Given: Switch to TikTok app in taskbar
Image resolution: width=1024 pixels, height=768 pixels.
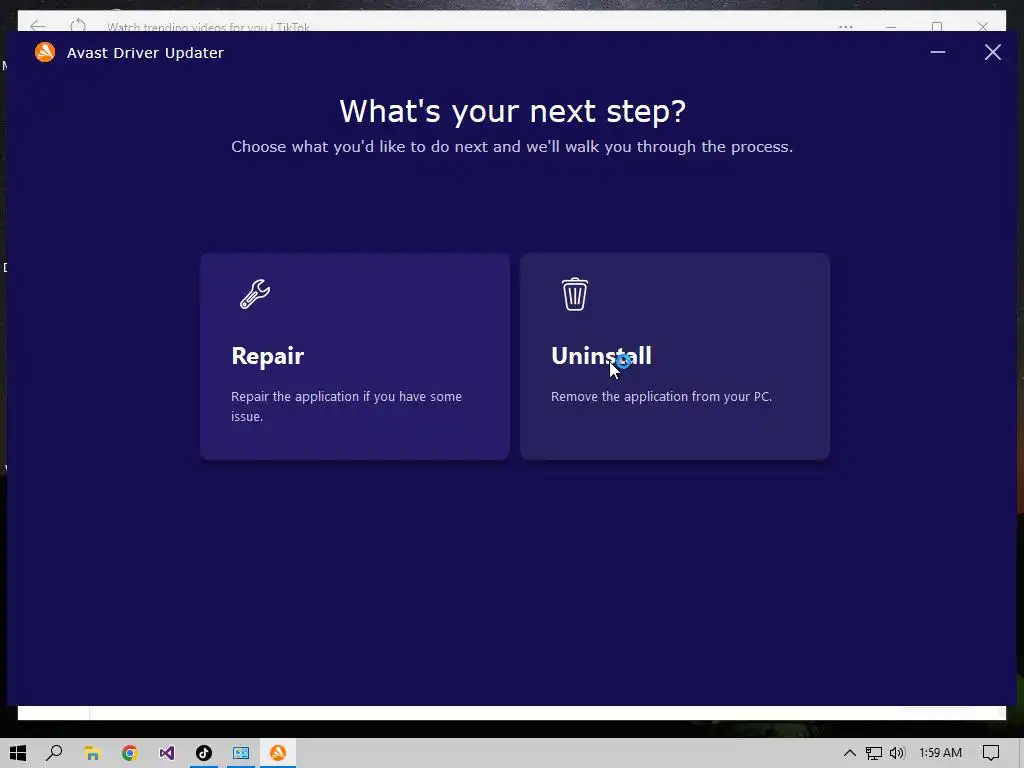Looking at the screenshot, I should [x=204, y=753].
